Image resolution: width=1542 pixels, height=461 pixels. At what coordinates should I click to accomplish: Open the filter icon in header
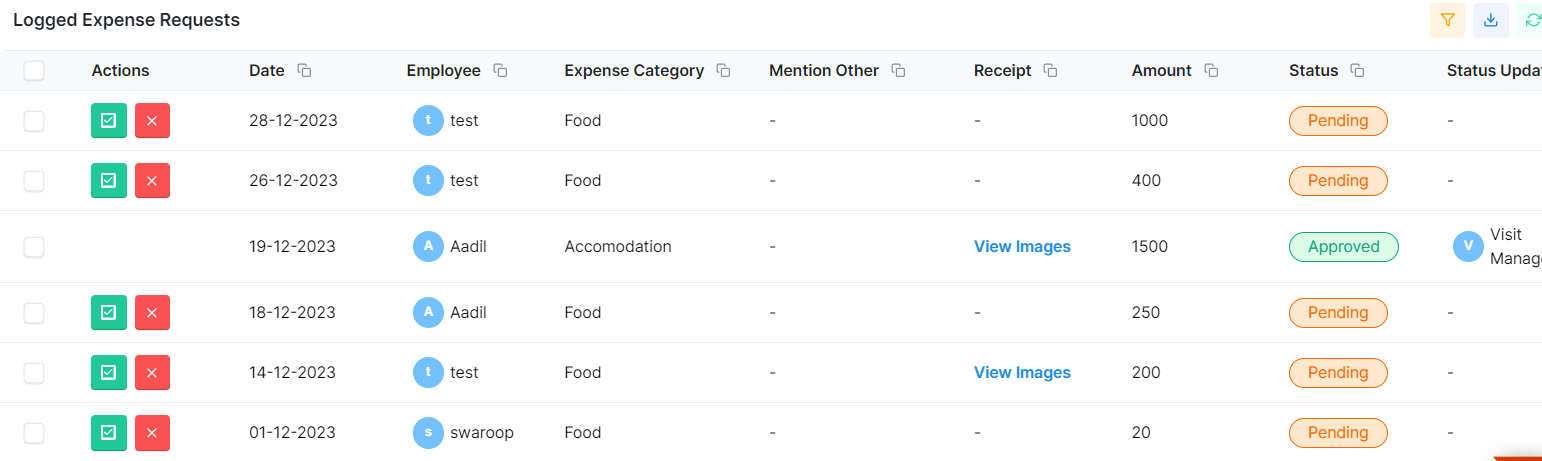[x=1447, y=20]
